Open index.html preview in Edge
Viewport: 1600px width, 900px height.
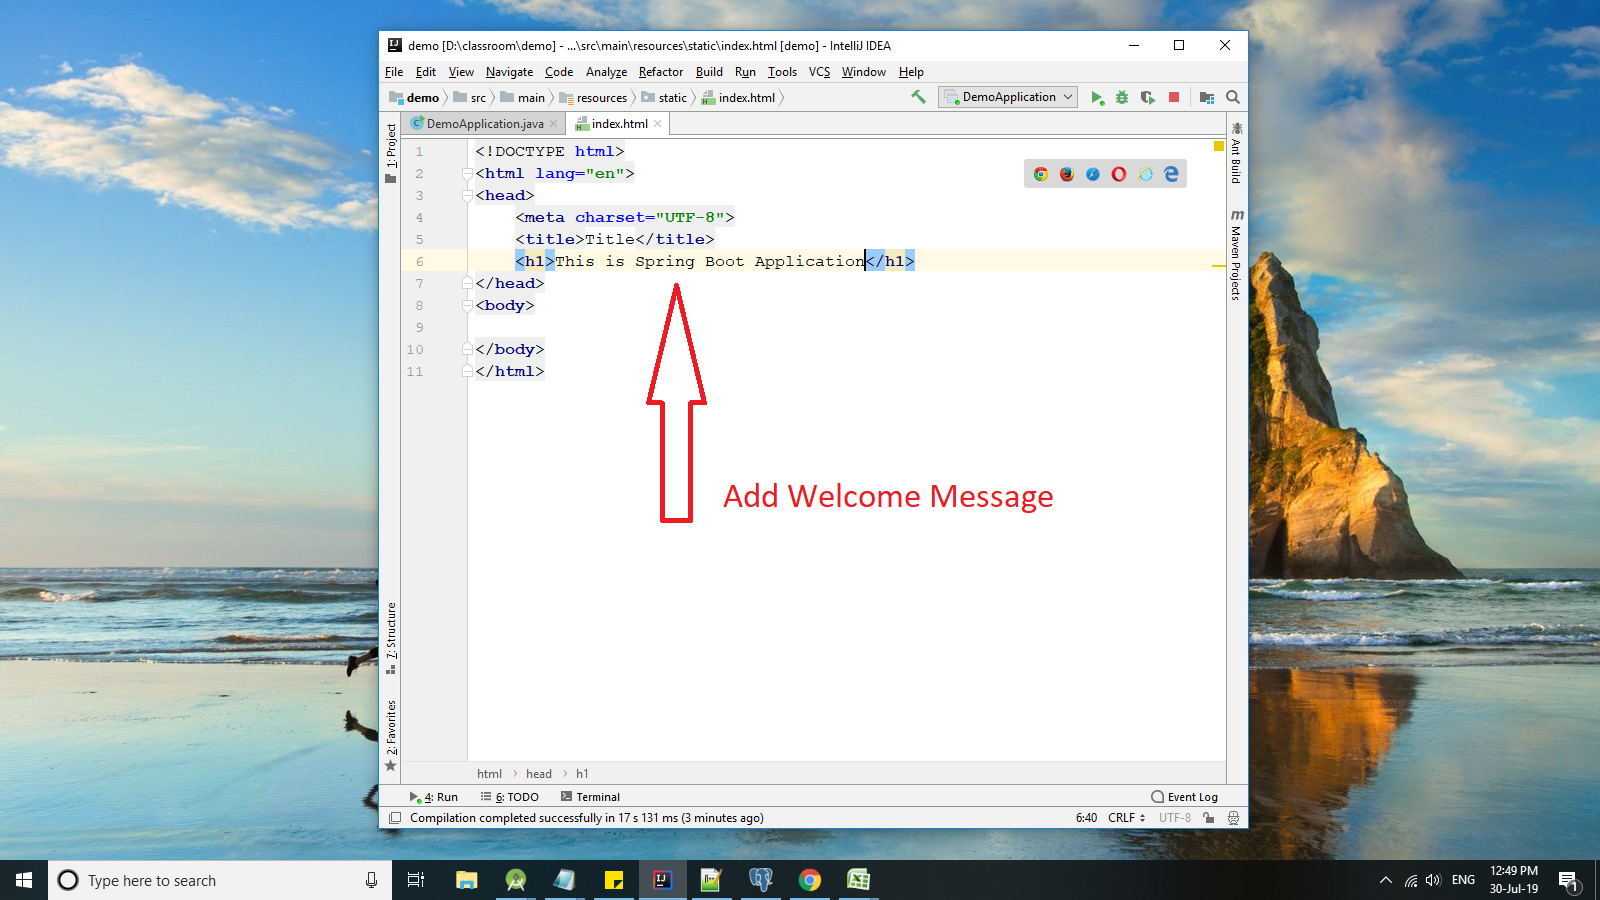(x=1171, y=174)
